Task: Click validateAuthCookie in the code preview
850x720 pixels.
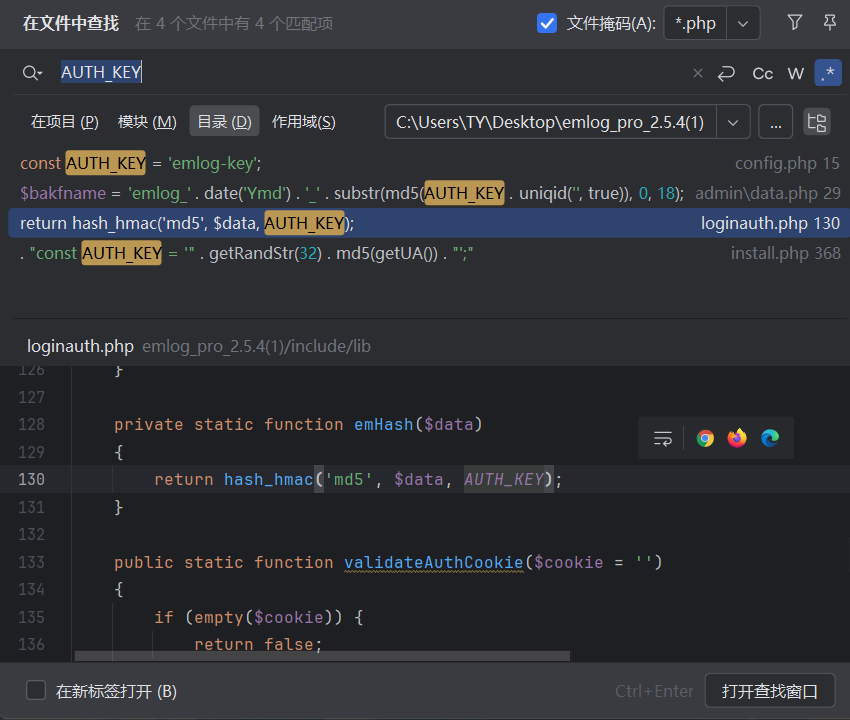Action: pos(434,562)
